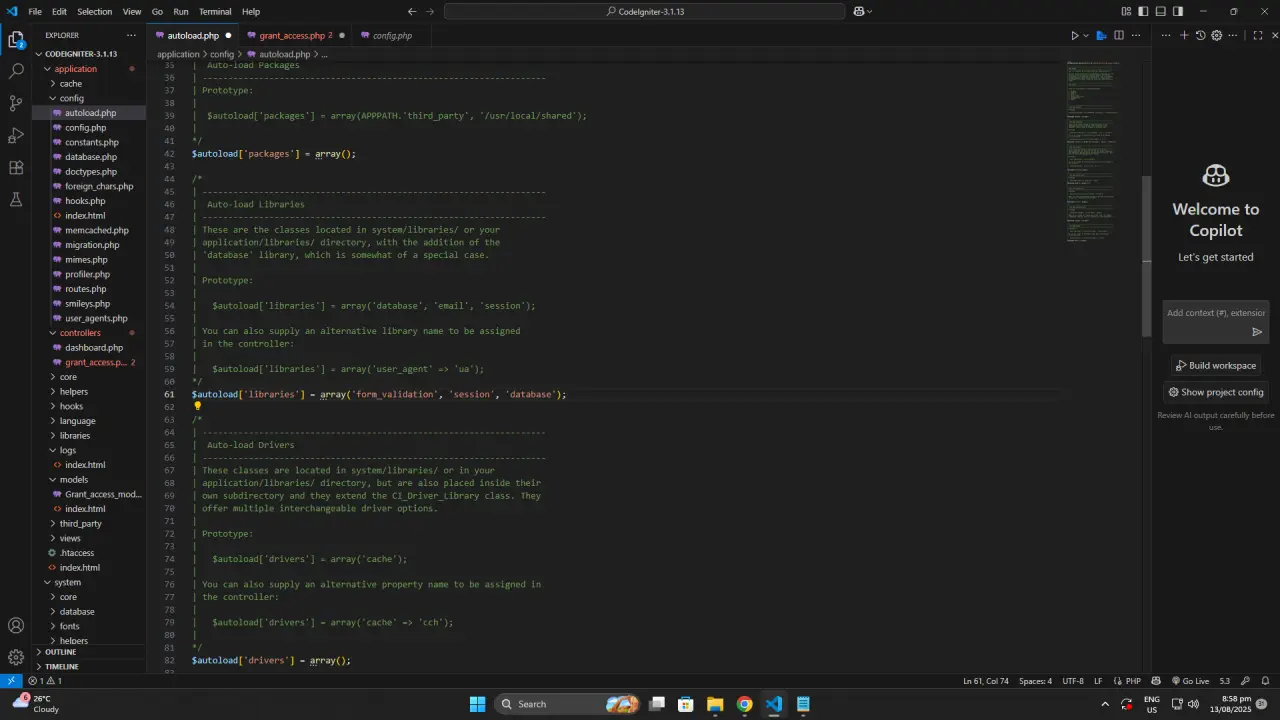The height and width of the screenshot is (720, 1280).
Task: Start a New Chat with plus icon
Action: [x=1184, y=35]
